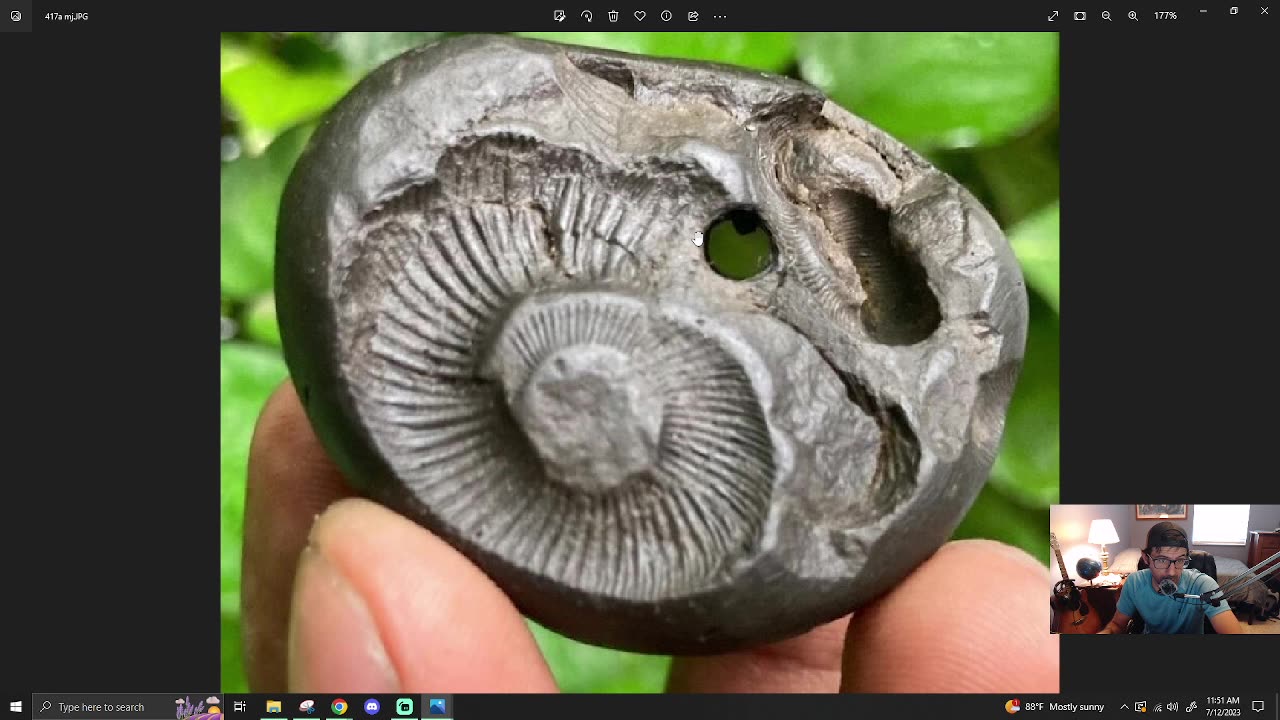
Task: Click the Meet Now tray icon
Action: (x=1140, y=707)
